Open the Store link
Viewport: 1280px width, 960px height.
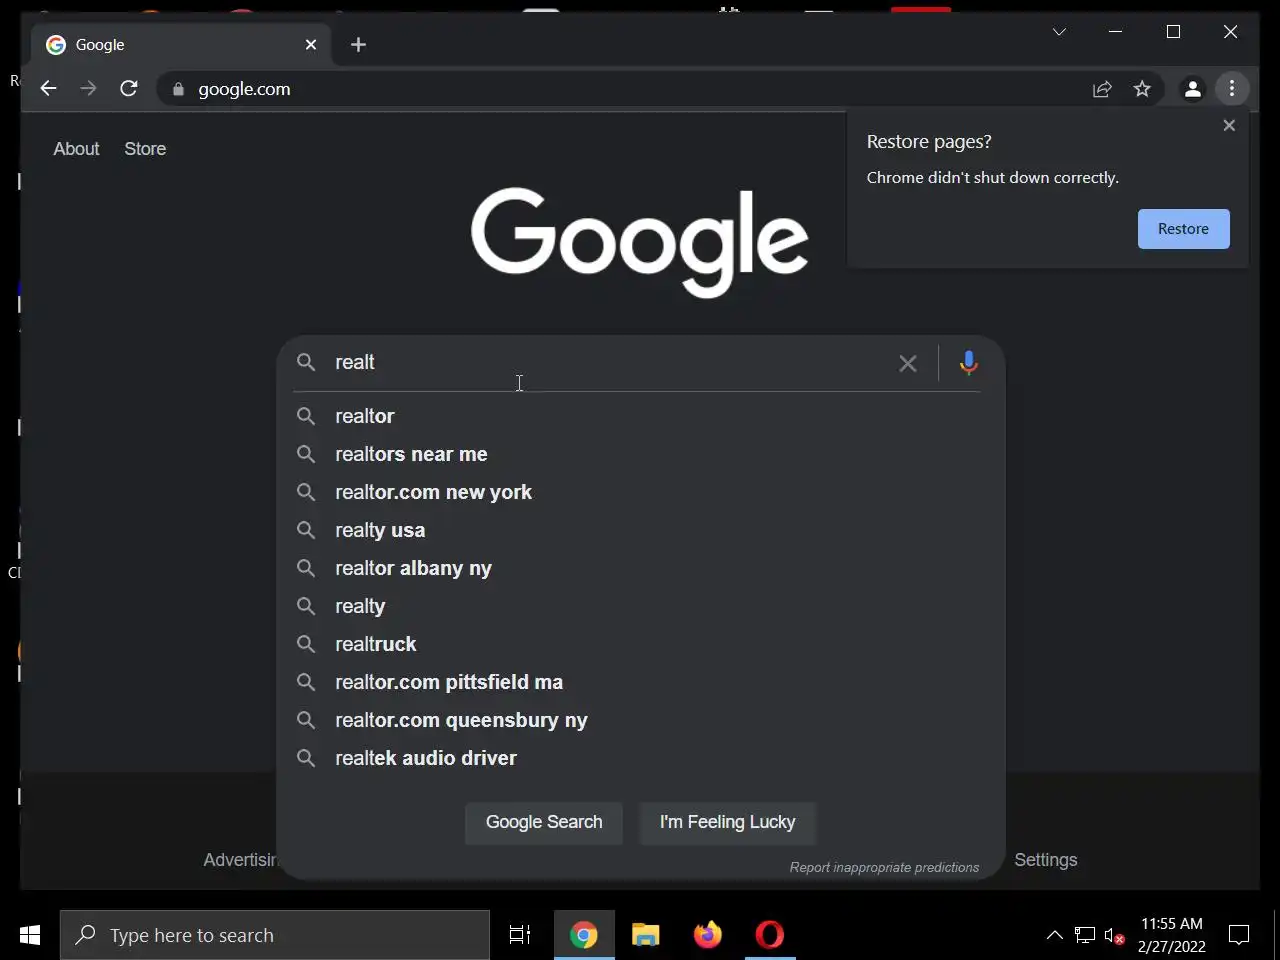click(145, 149)
